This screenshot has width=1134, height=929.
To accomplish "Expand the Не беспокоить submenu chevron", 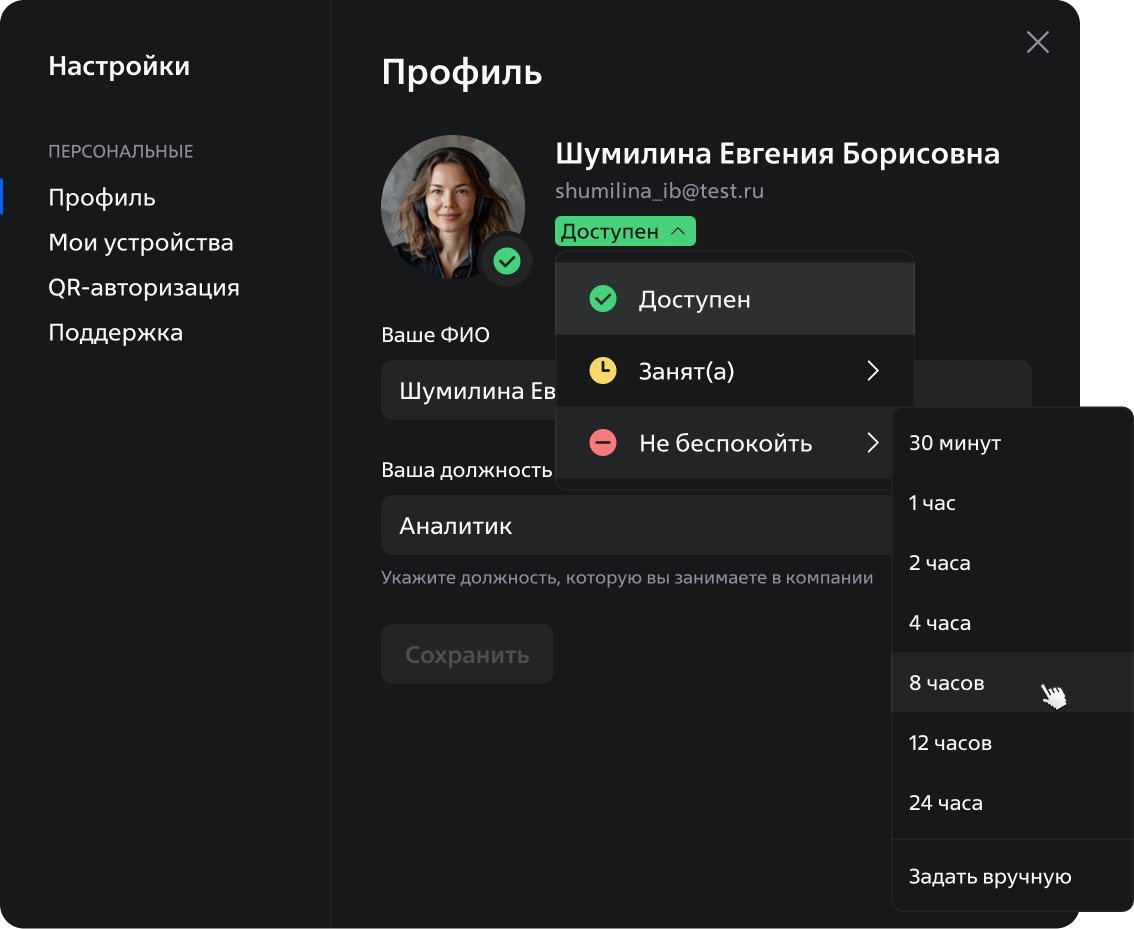I will (873, 443).
